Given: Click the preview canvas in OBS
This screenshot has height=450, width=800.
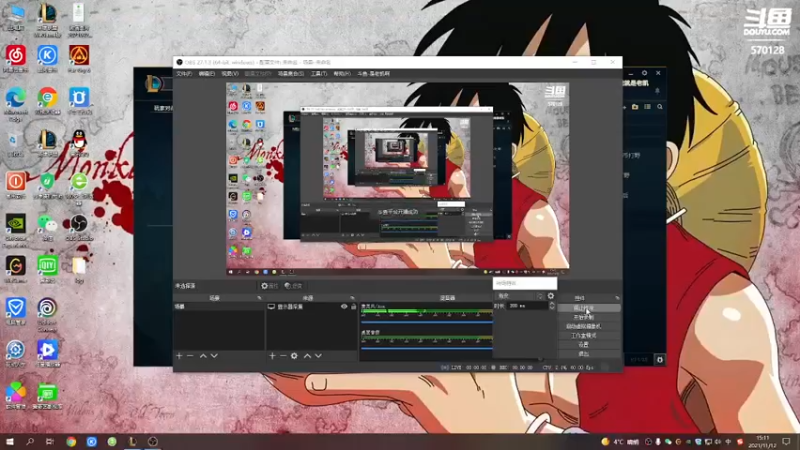Looking at the screenshot, I should [x=397, y=179].
